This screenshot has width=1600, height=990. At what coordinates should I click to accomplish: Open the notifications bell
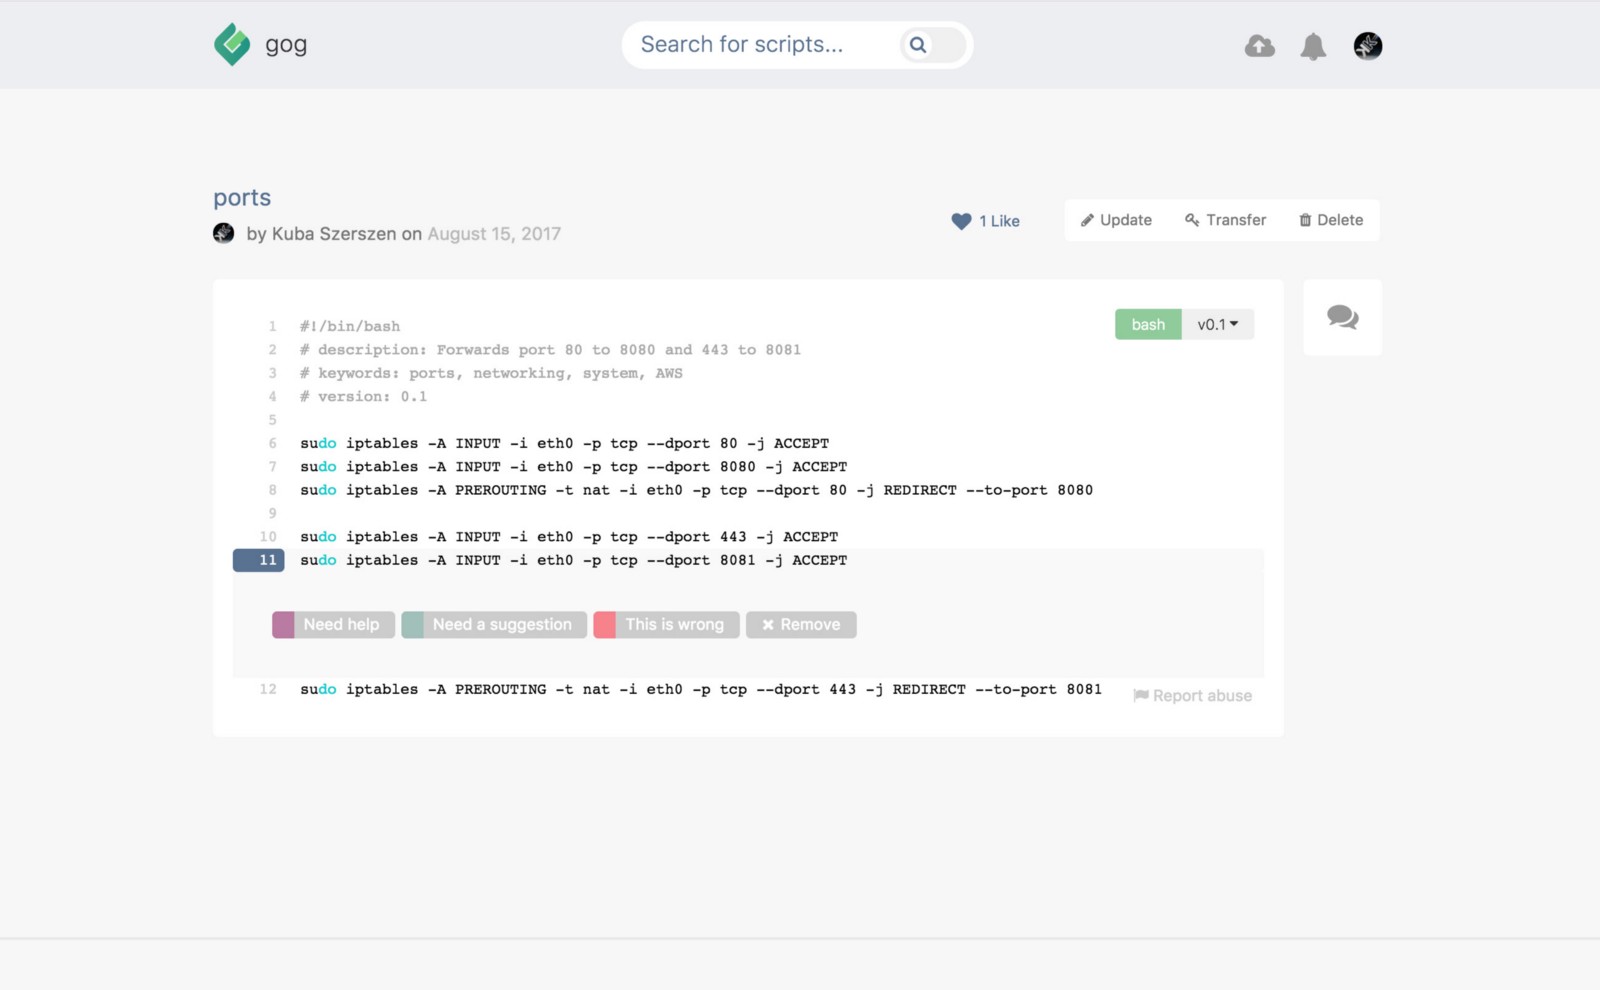point(1313,46)
